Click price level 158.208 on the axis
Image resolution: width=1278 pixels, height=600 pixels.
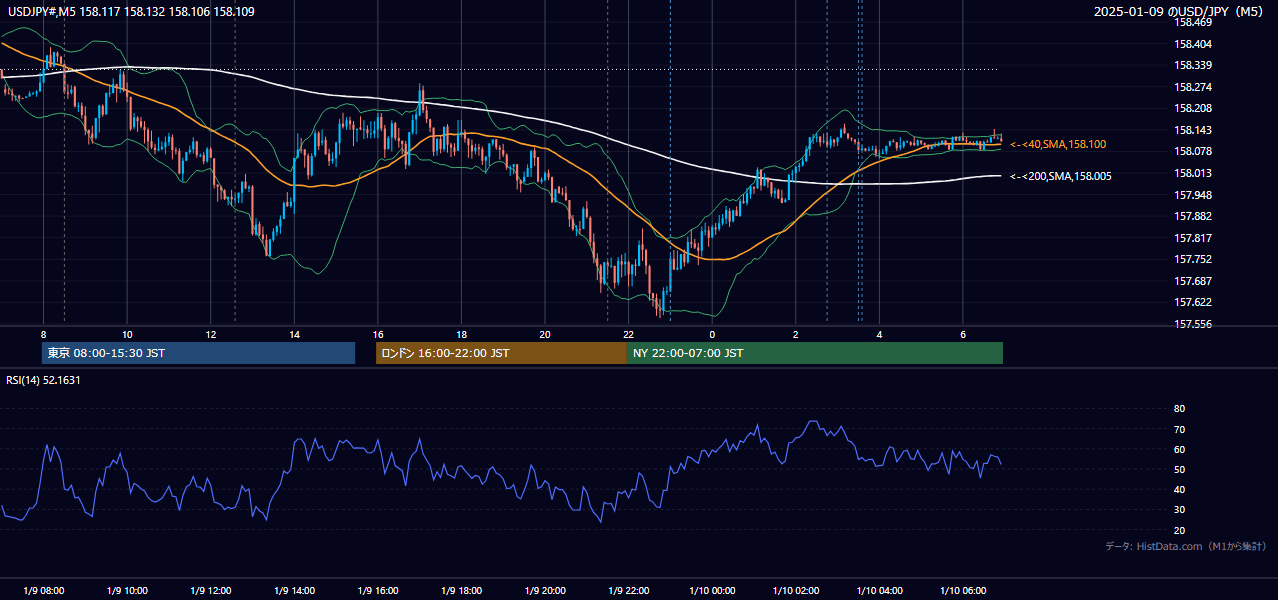1192,108
